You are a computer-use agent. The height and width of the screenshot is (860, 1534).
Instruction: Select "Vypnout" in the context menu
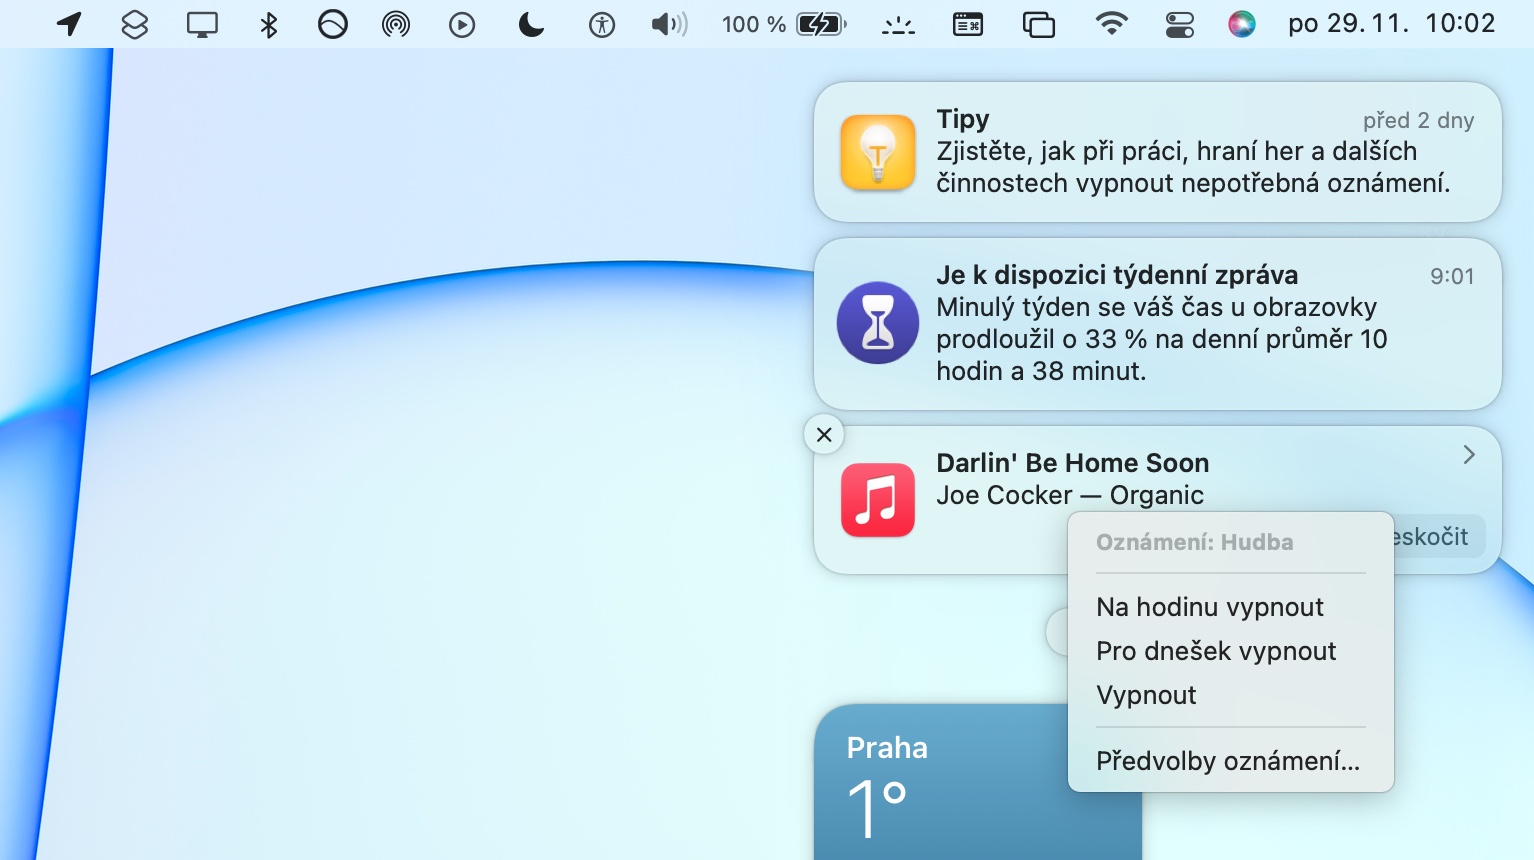(x=1146, y=695)
